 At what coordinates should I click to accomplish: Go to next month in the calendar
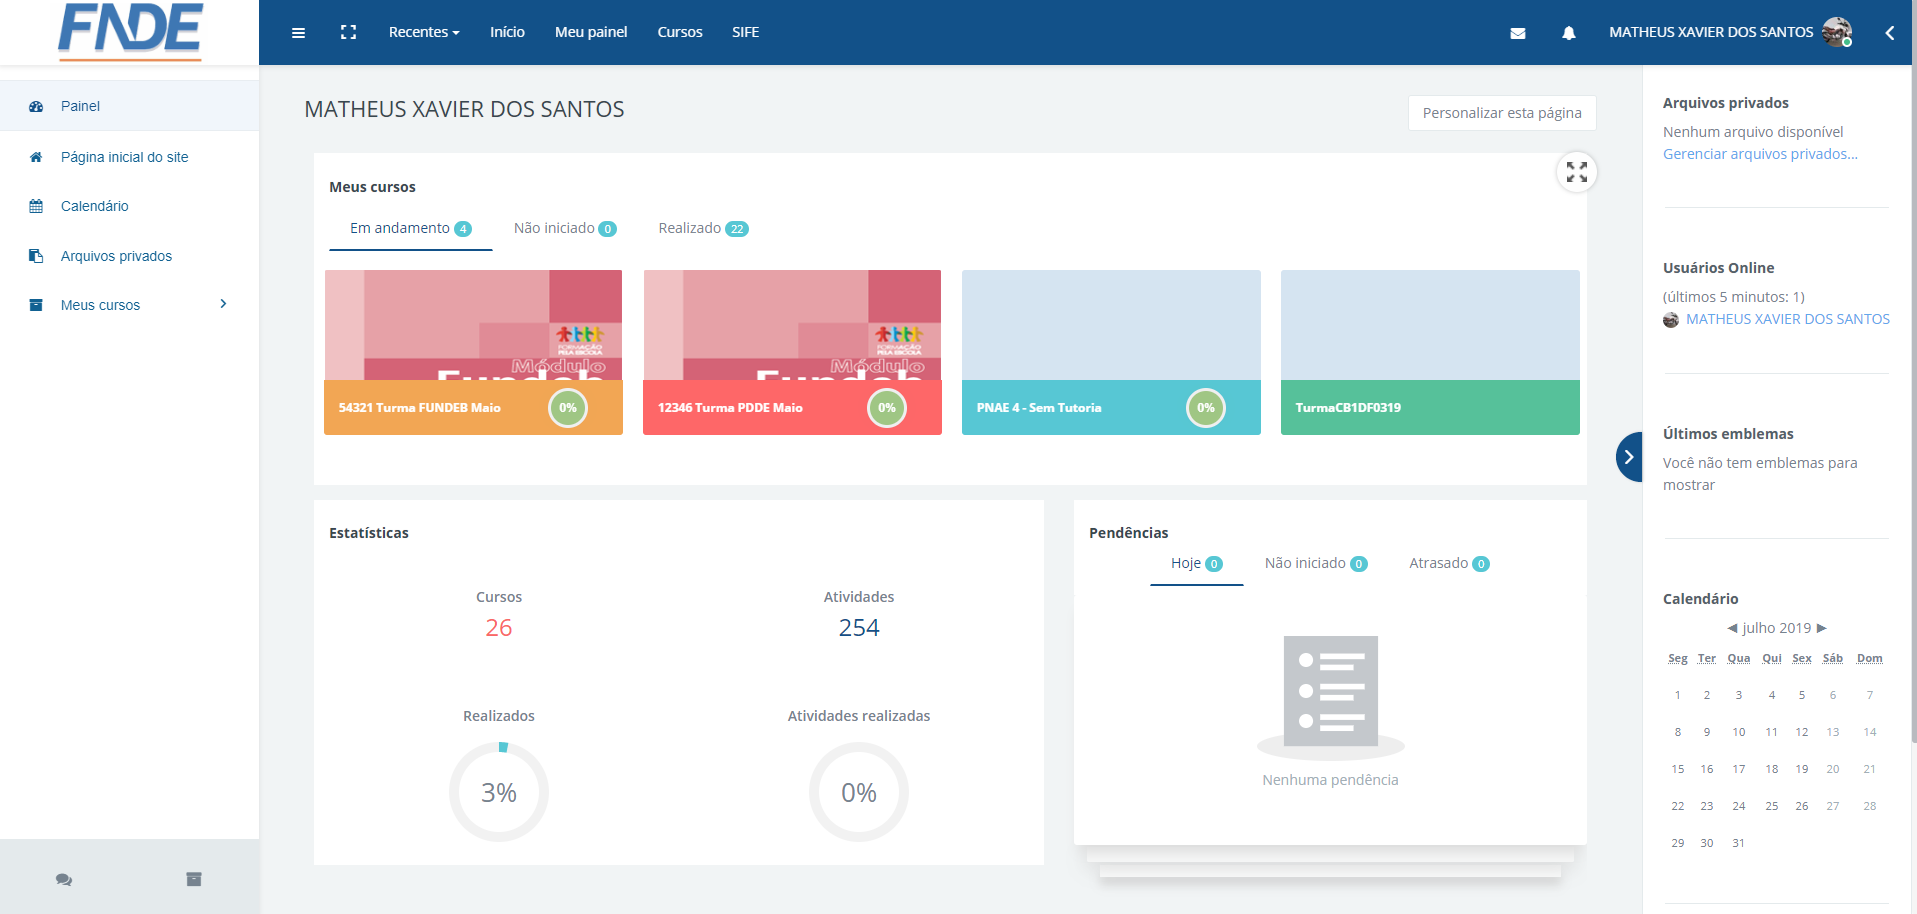(x=1822, y=628)
